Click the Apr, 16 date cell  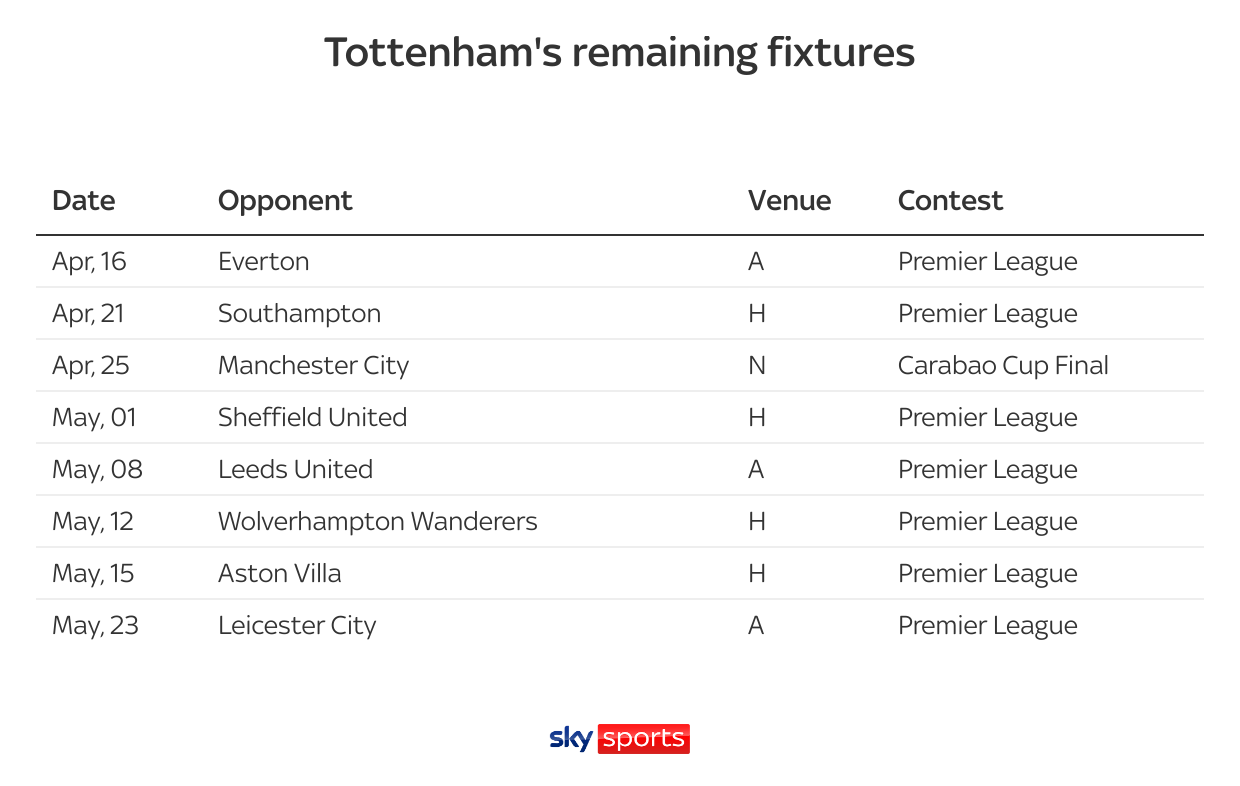pyautogui.click(x=90, y=262)
